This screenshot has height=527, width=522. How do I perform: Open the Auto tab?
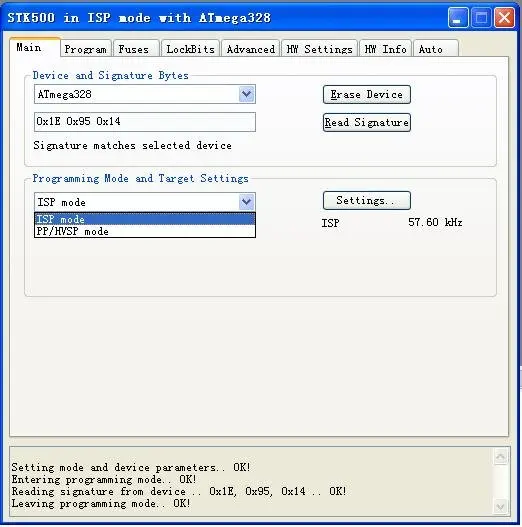(x=436, y=49)
